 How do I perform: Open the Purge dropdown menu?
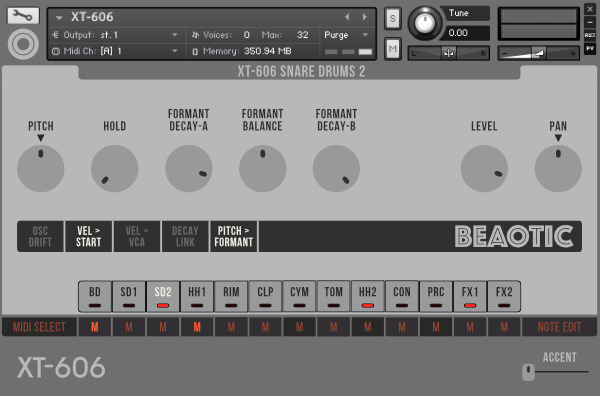click(346, 35)
